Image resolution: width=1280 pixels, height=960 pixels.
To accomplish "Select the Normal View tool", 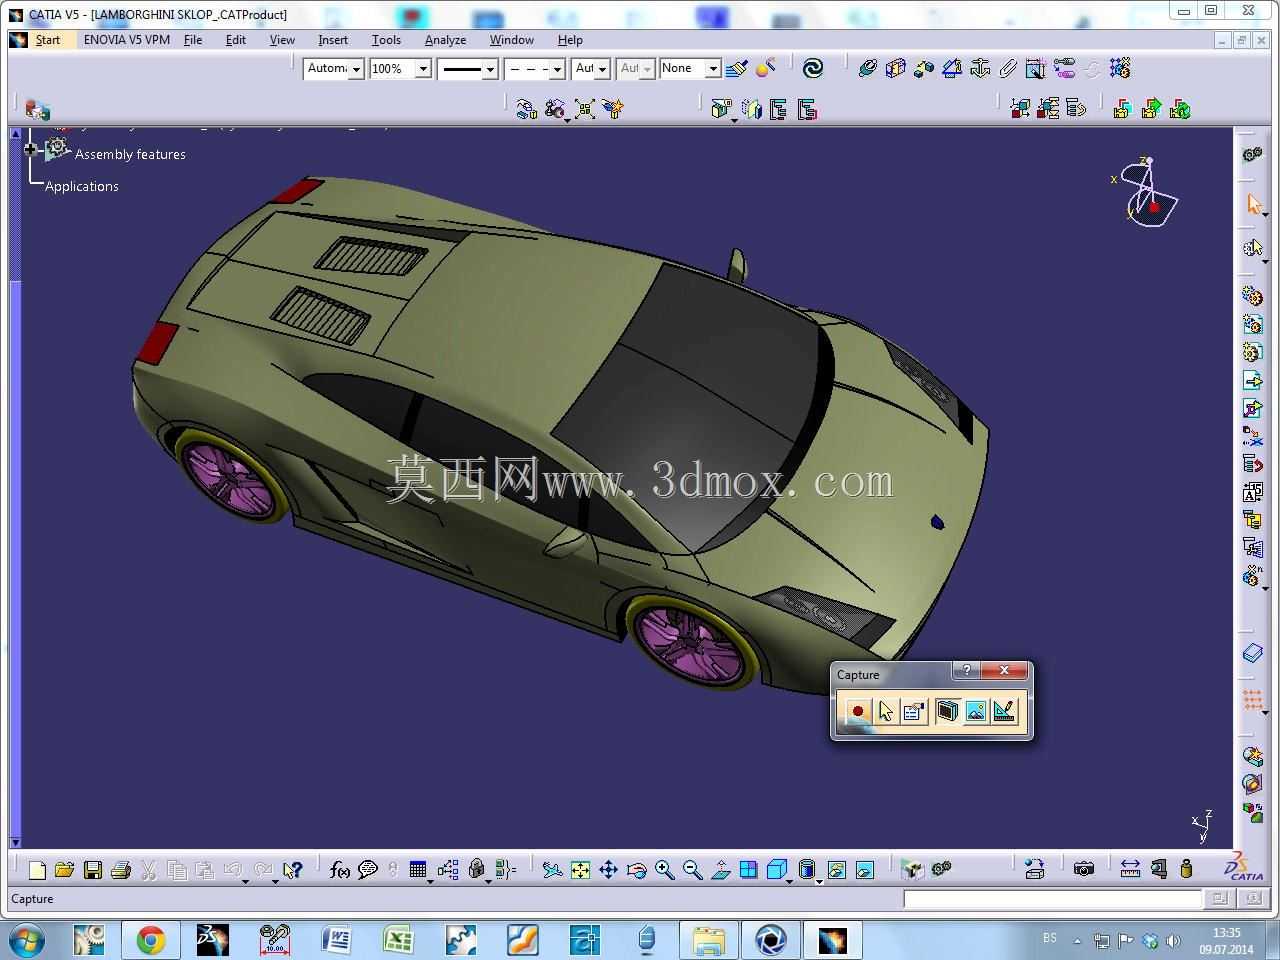I will coord(720,870).
